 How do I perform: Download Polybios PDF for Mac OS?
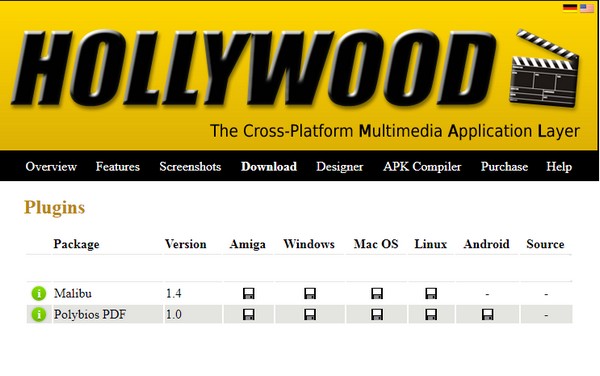pos(377,314)
